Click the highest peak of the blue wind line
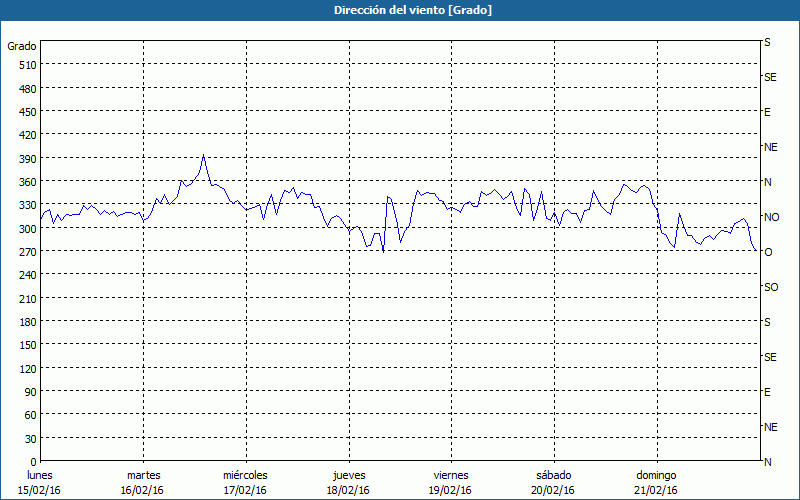 pos(203,155)
